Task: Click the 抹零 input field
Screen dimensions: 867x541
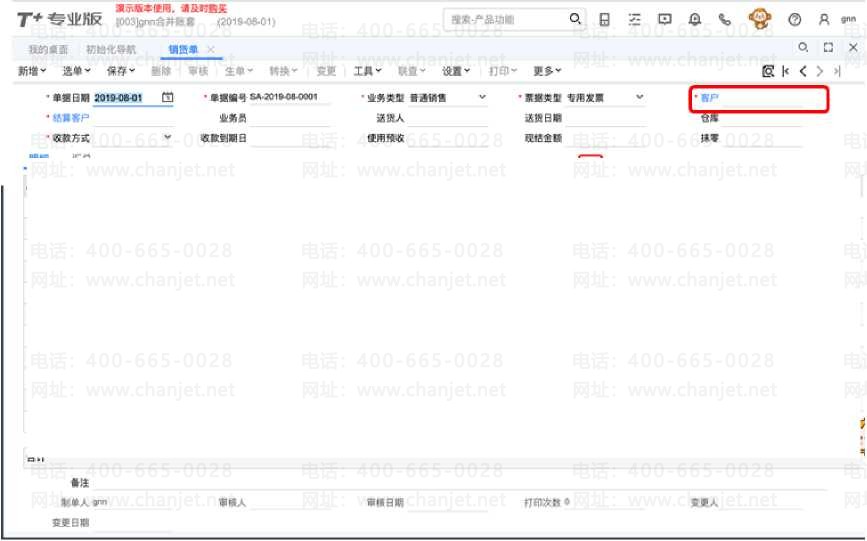Action: [762, 138]
